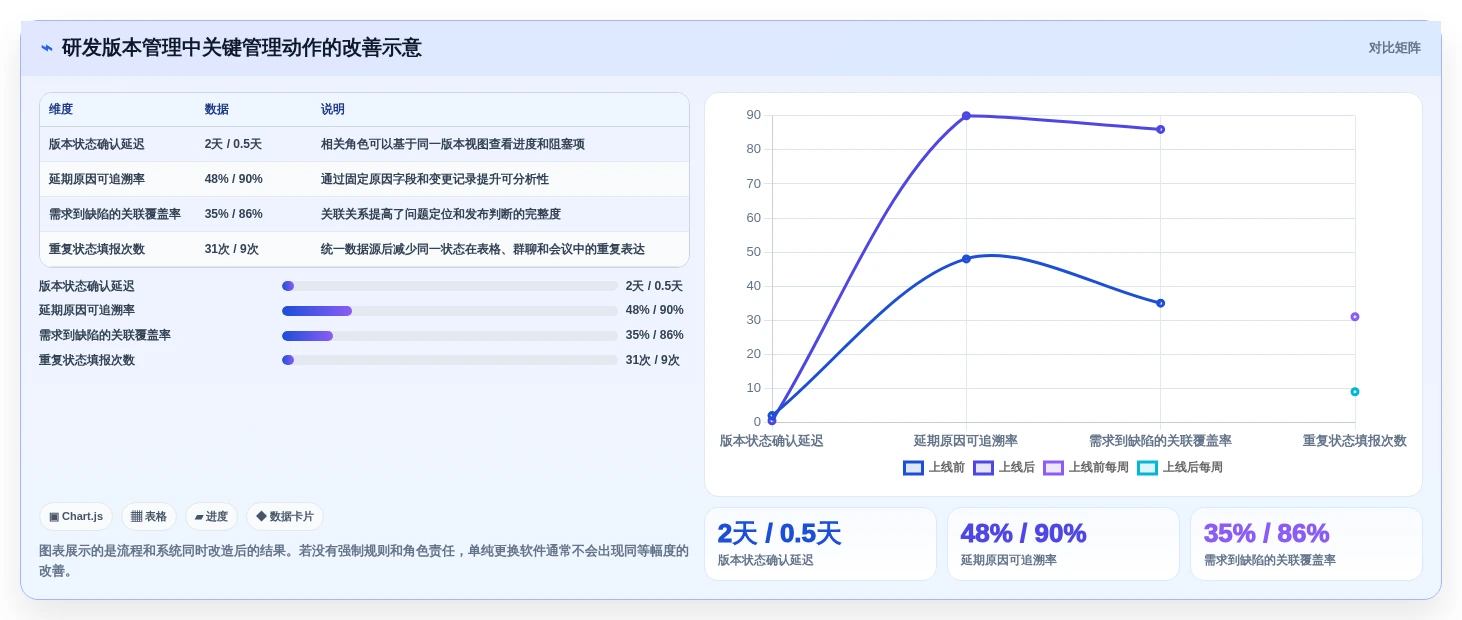Click the 上线后 data point at 90
The width and height of the screenshot is (1462, 620).
tap(966, 116)
